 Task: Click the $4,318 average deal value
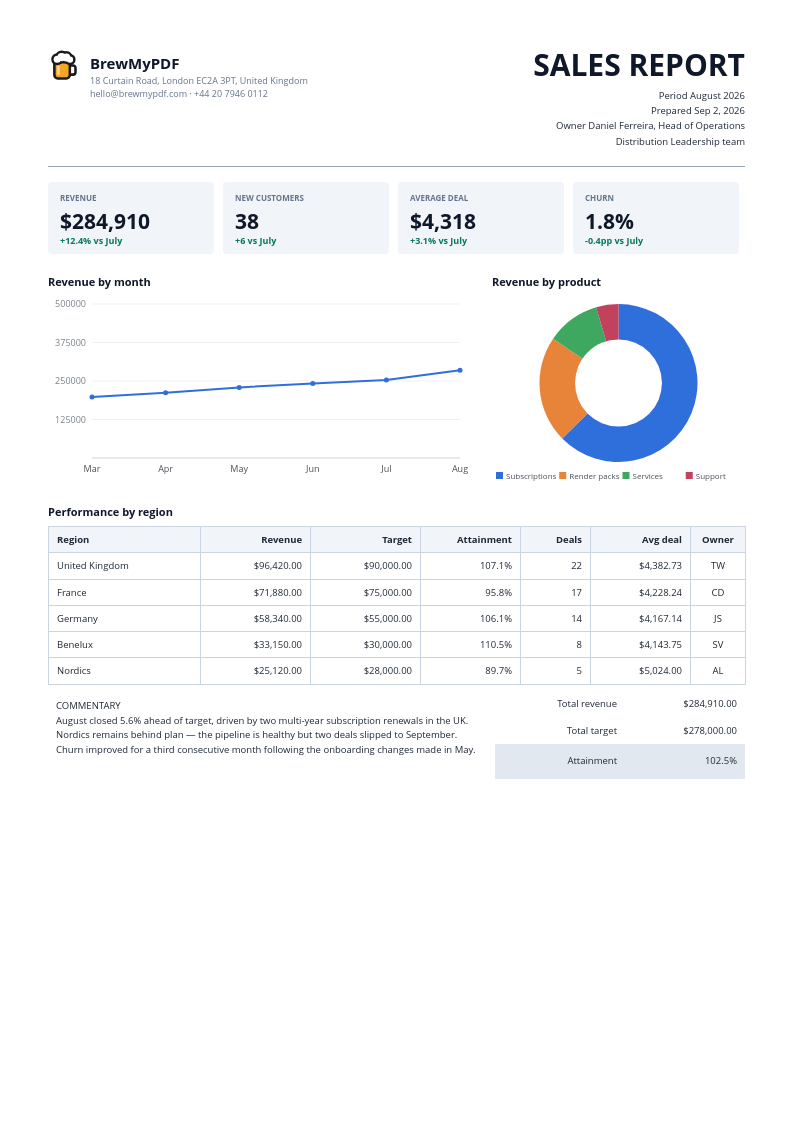point(442,222)
